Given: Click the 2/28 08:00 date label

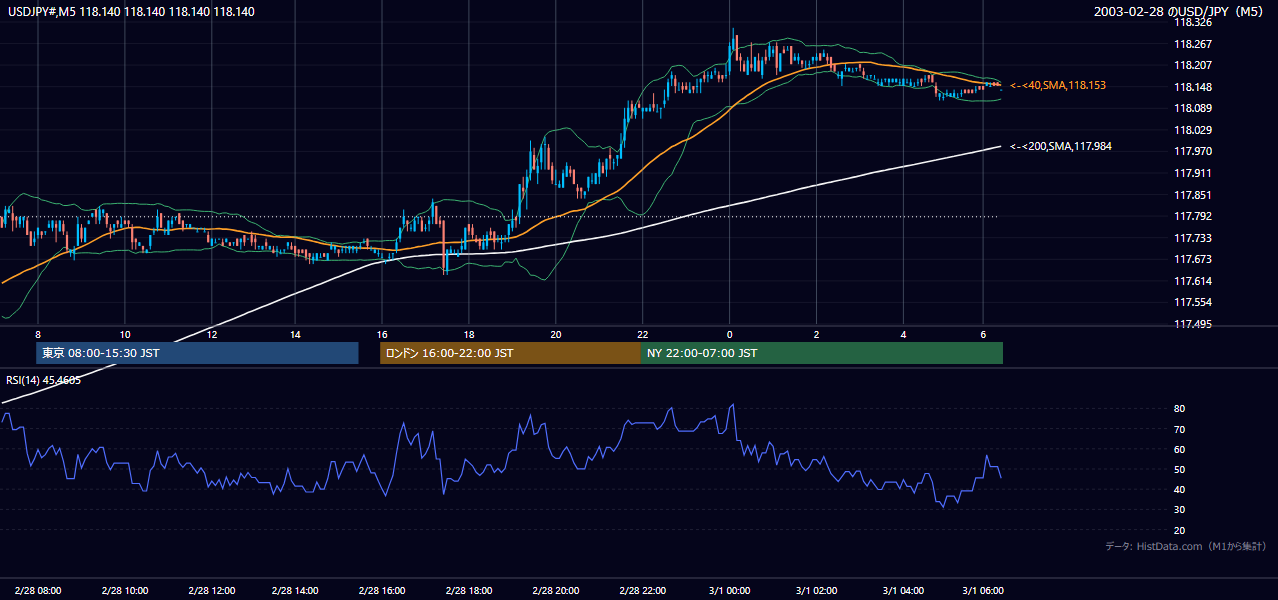Looking at the screenshot, I should coord(38,591).
